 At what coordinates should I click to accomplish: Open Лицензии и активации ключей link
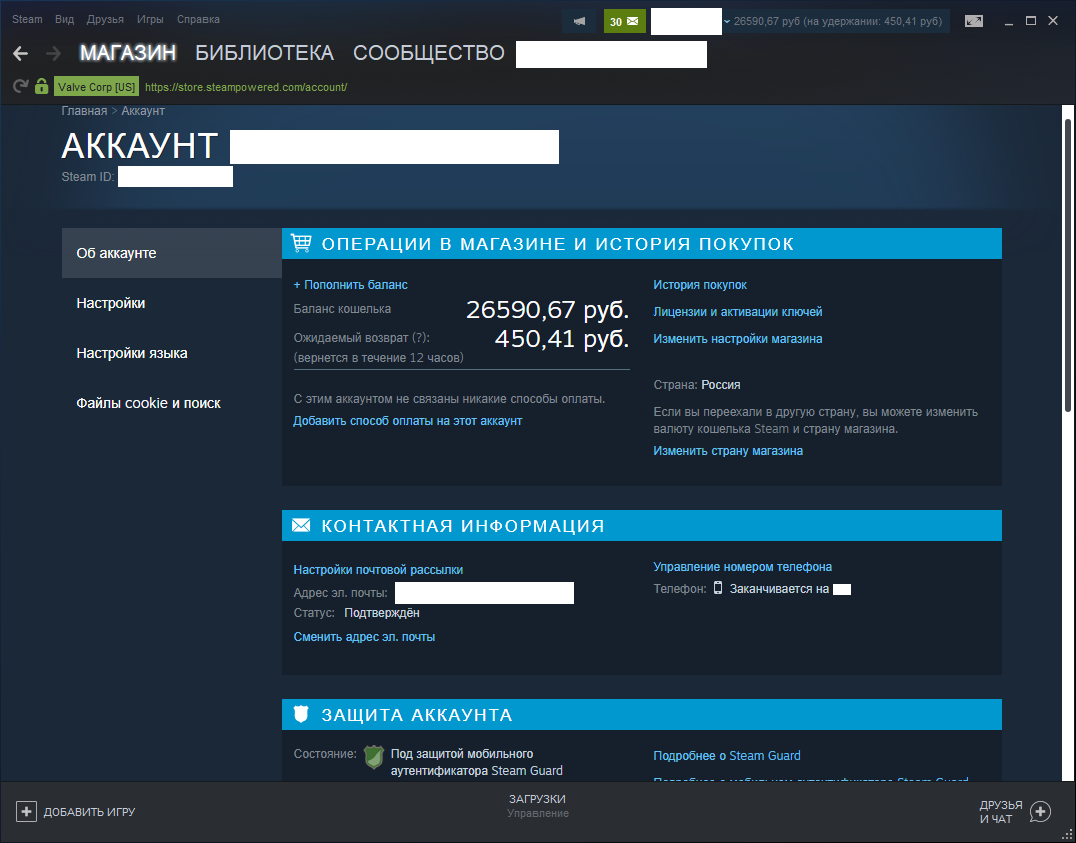coord(738,312)
